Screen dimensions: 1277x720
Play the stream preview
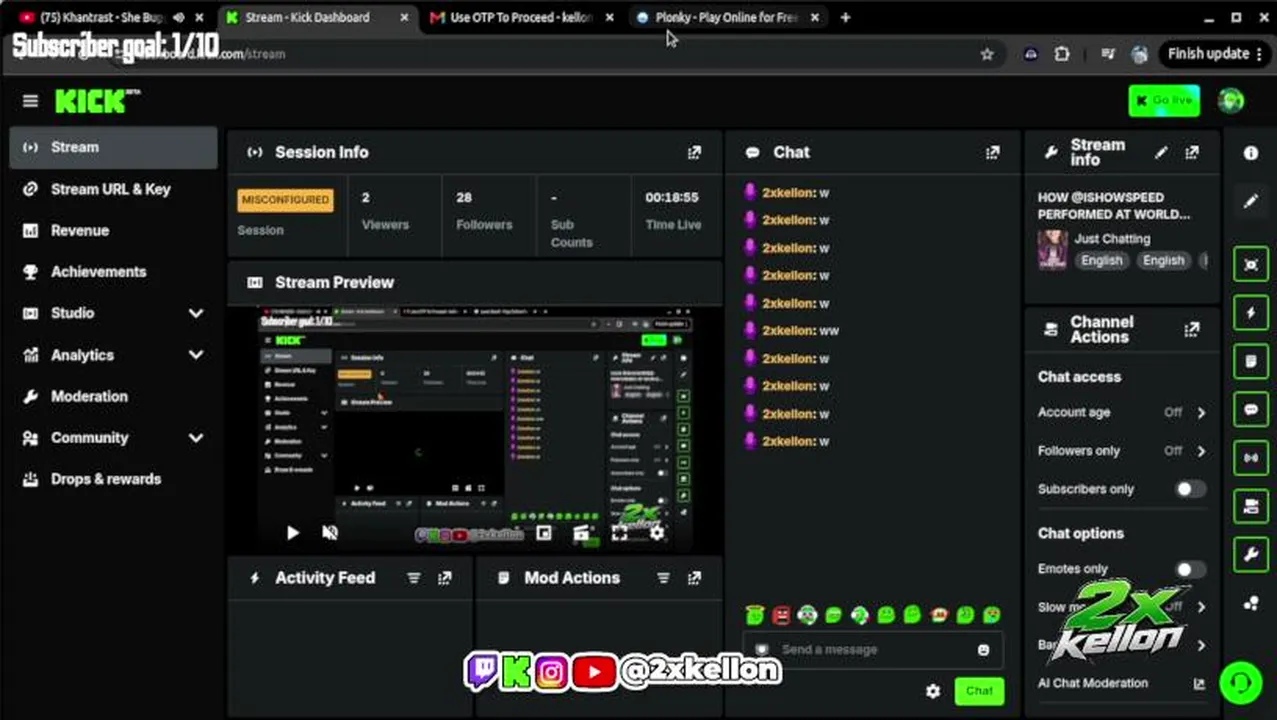(293, 533)
